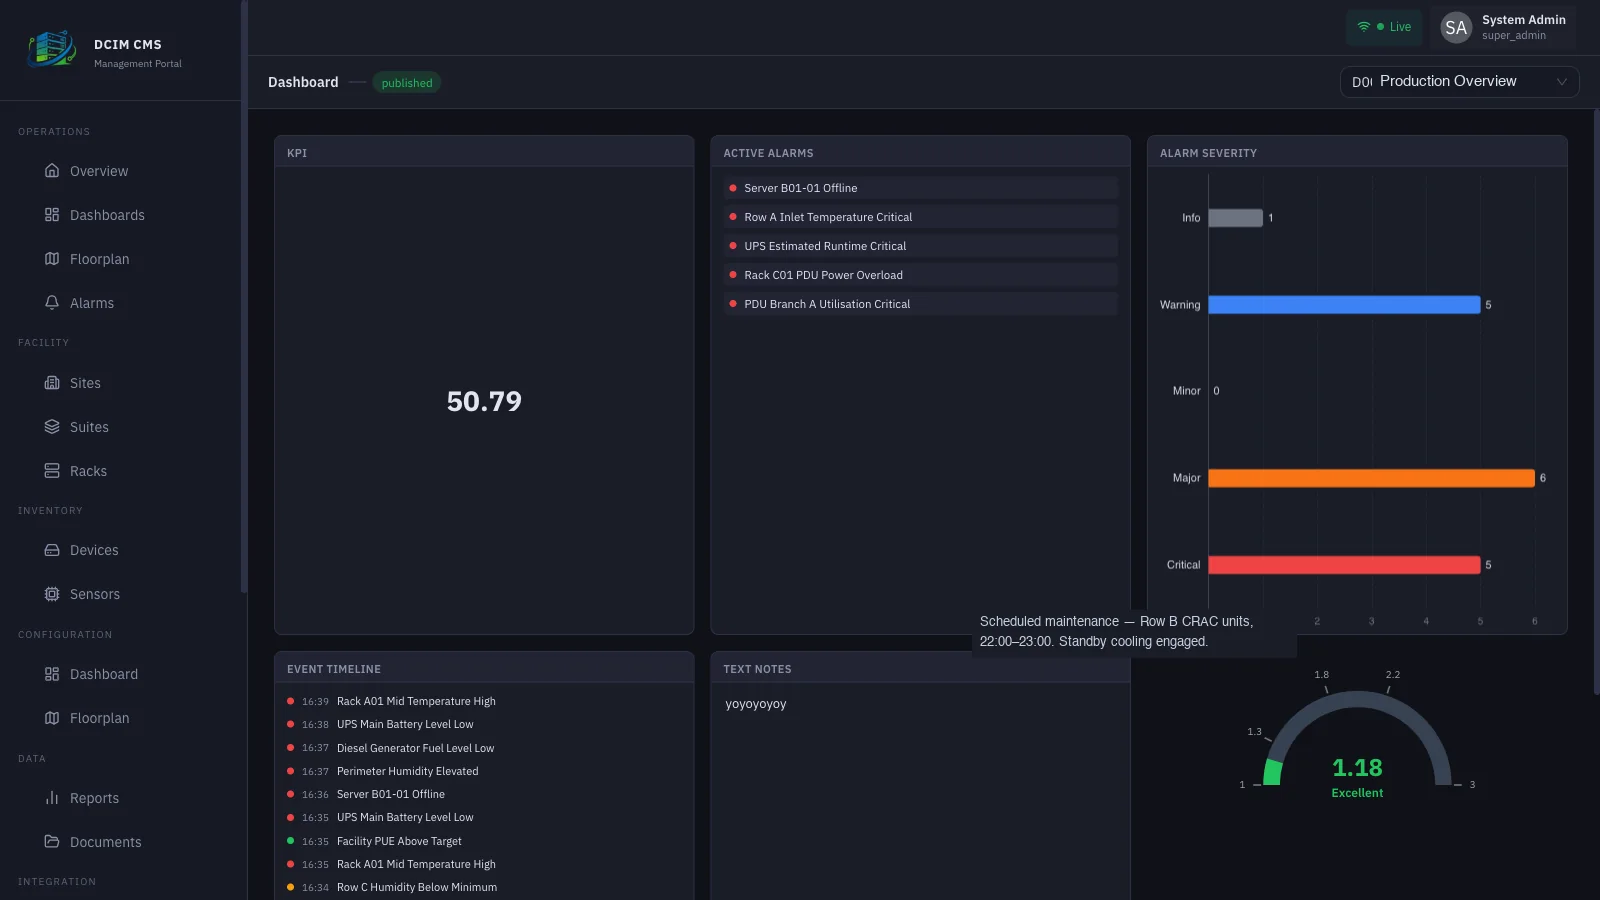Click the dropdown chevron beside Production Overview
The height and width of the screenshot is (900, 1600).
pos(1561,82)
